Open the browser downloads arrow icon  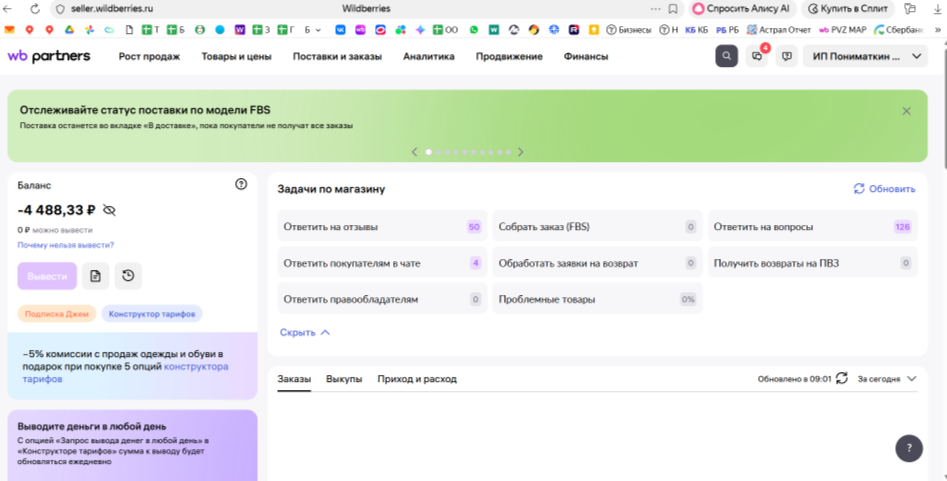point(937,9)
